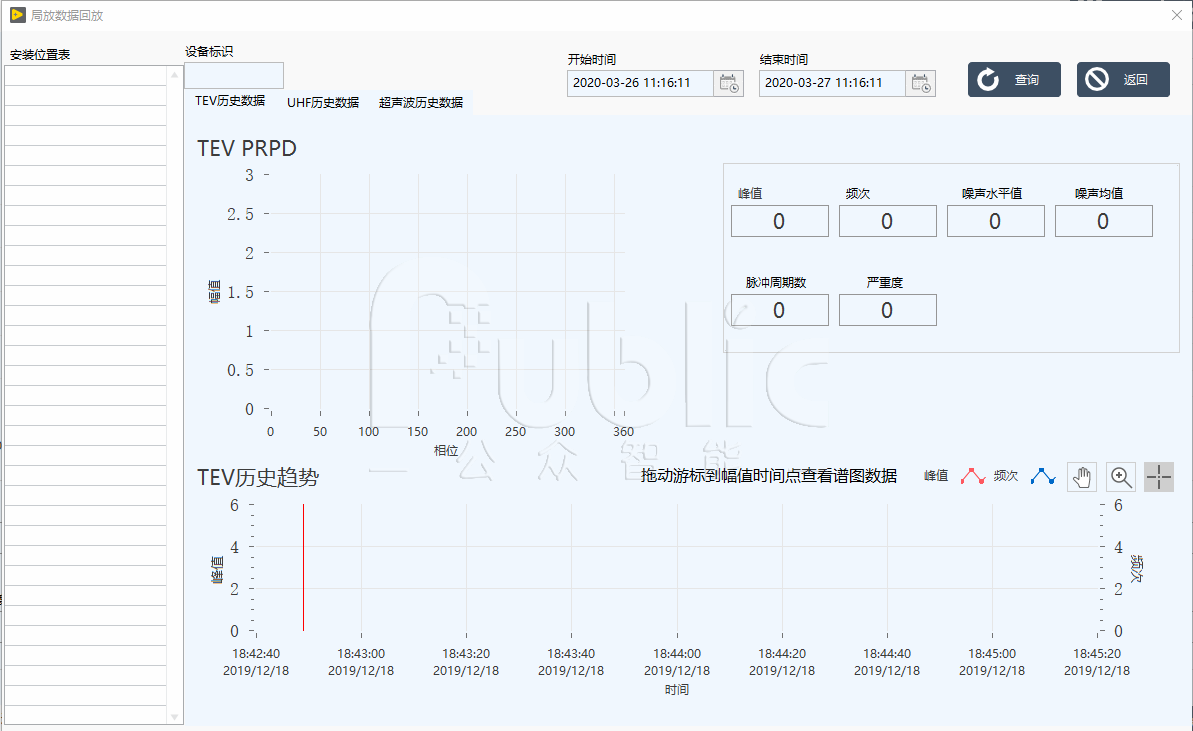This screenshot has width=1193, height=731.
Task: Toggle the 频次 curve visibility
Action: pyautogui.click(x=1007, y=476)
